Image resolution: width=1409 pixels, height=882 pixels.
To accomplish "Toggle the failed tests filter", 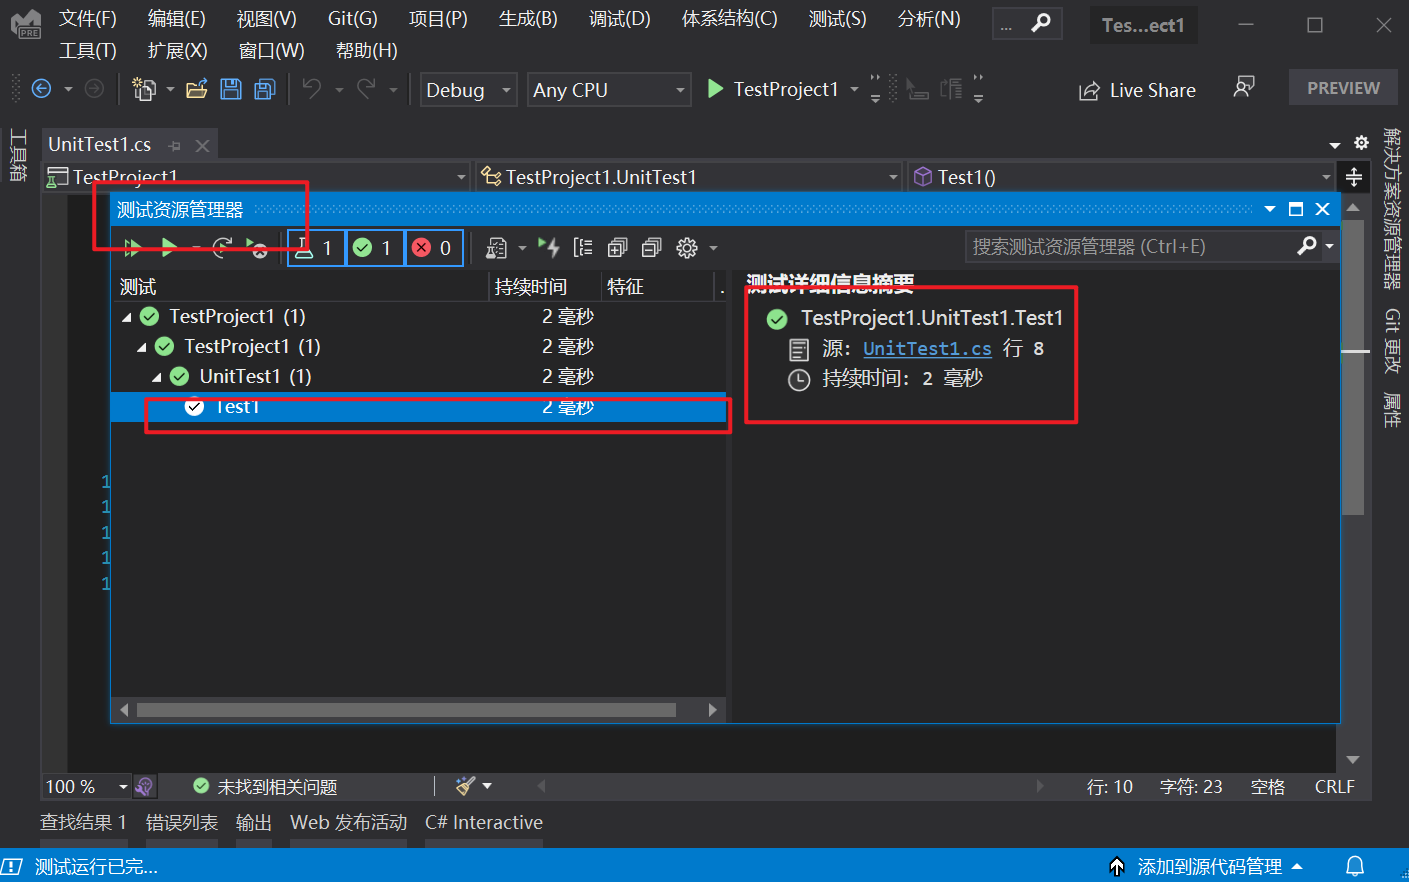I will [x=433, y=247].
